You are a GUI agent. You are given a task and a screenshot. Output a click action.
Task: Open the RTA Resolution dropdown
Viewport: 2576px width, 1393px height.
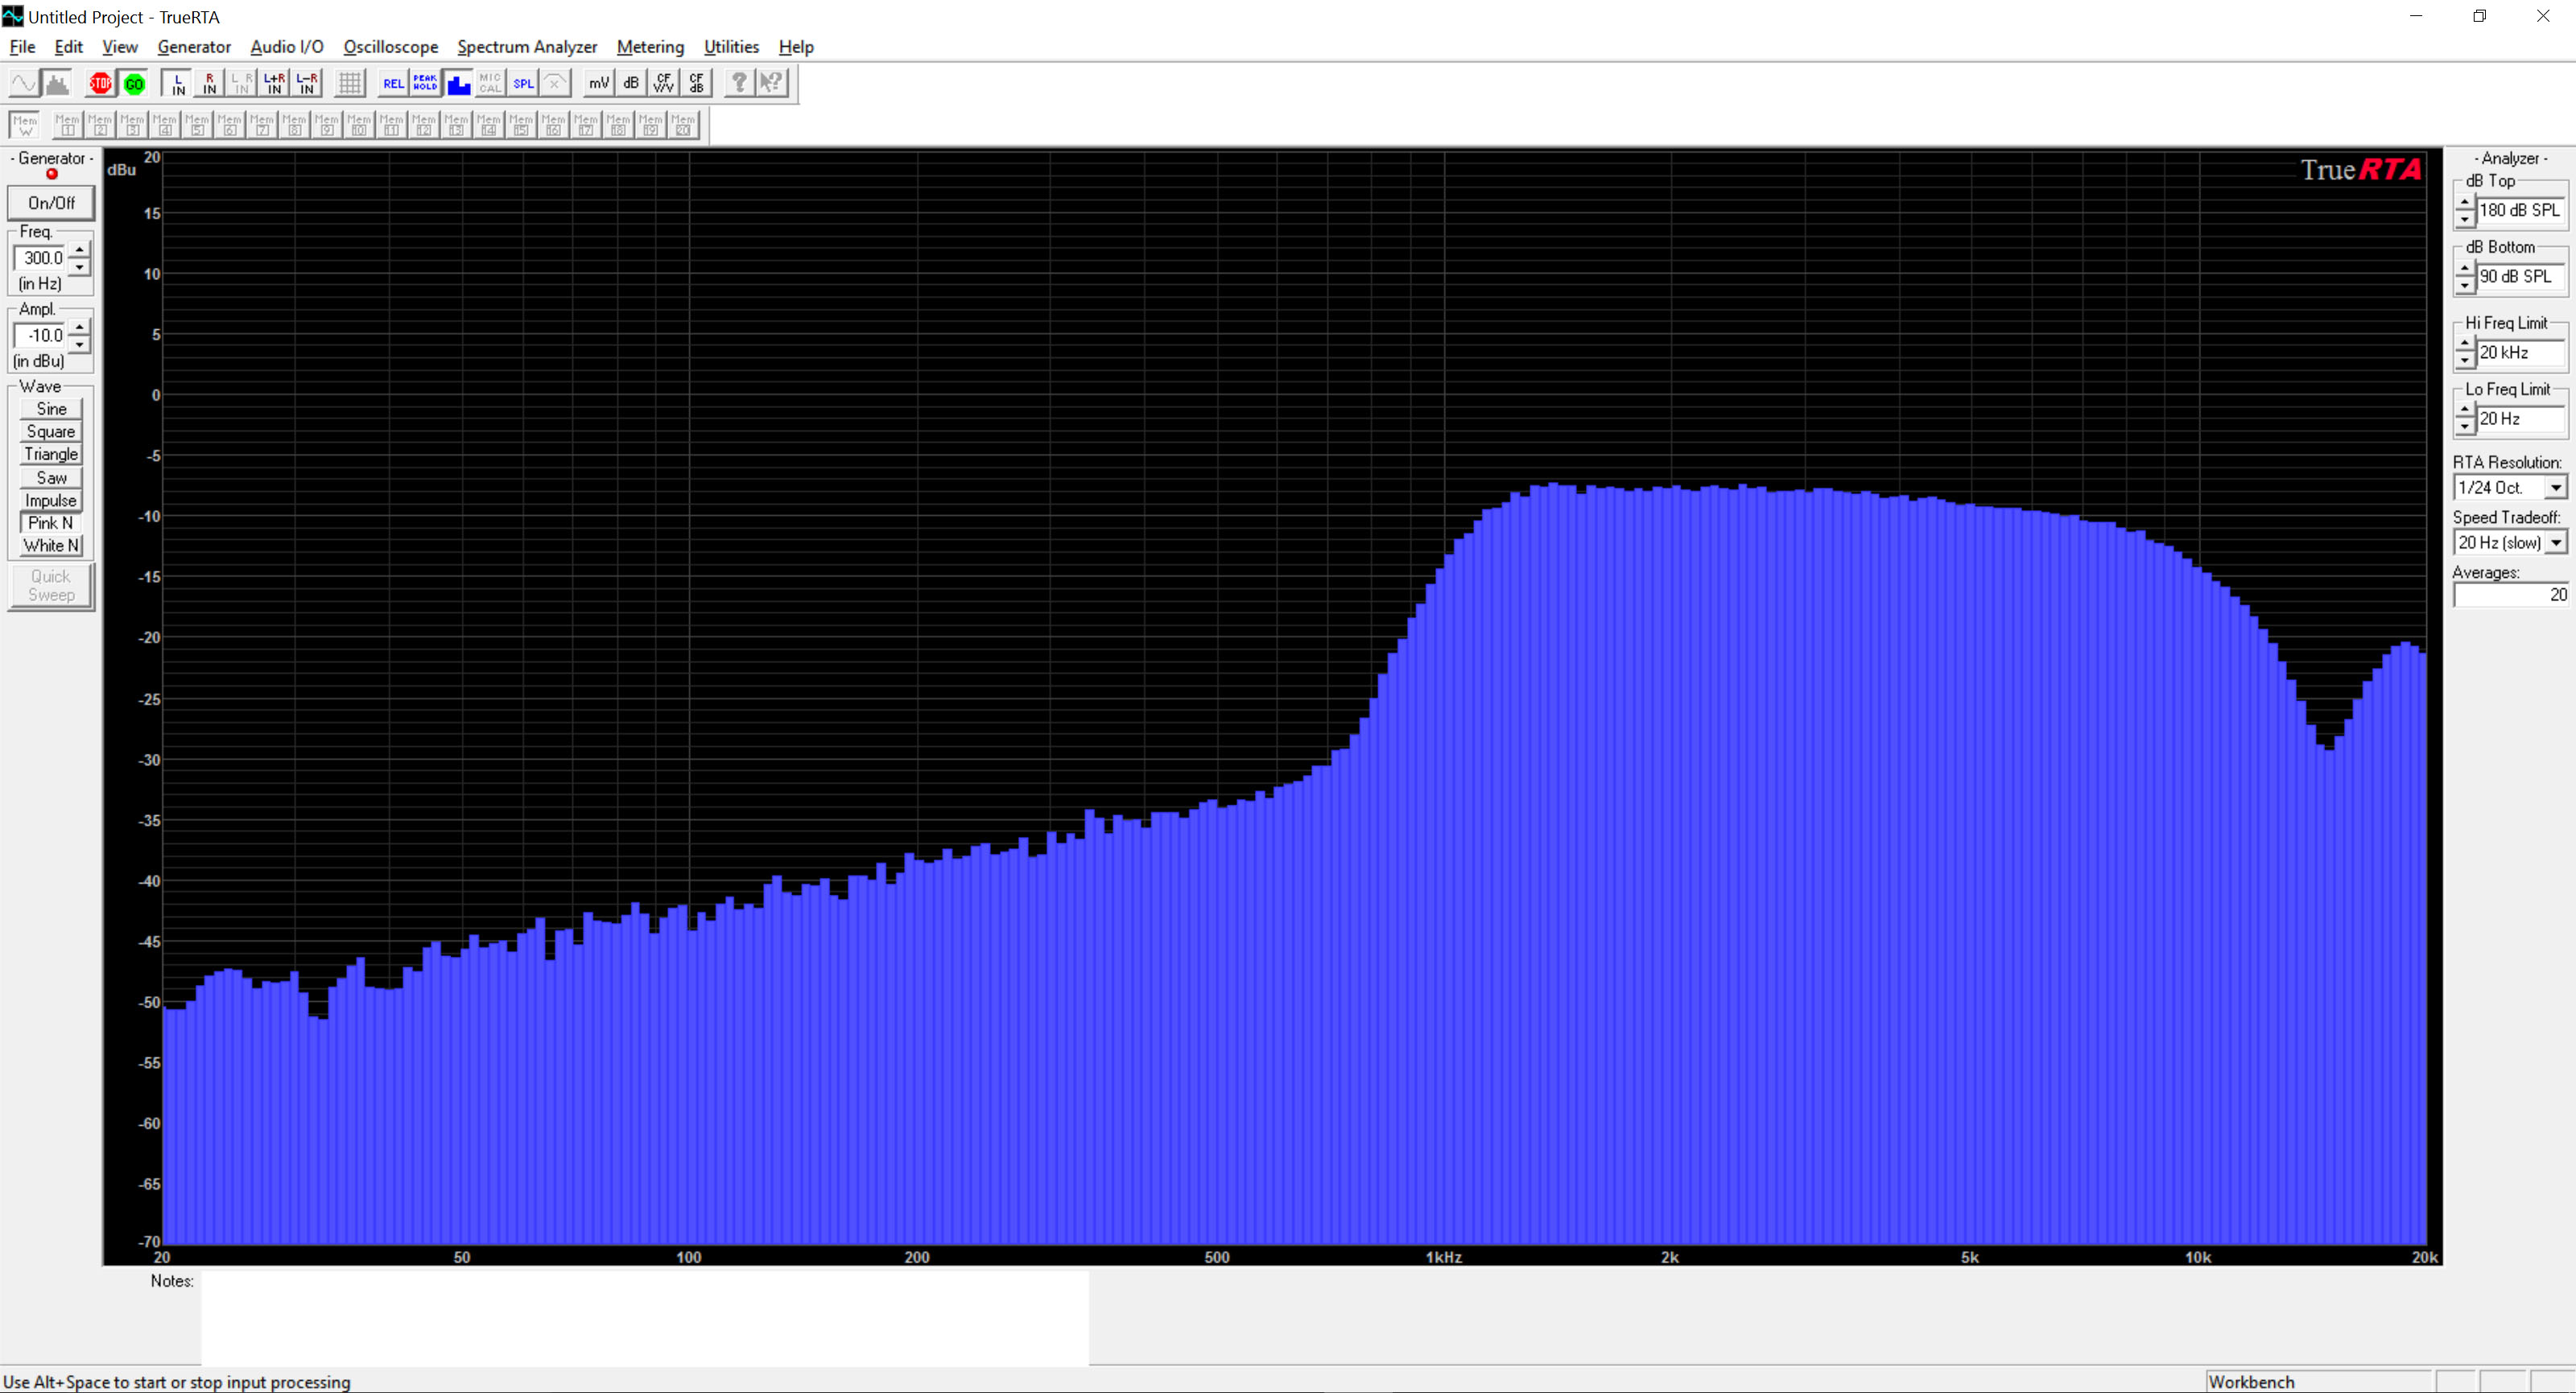tap(2556, 487)
